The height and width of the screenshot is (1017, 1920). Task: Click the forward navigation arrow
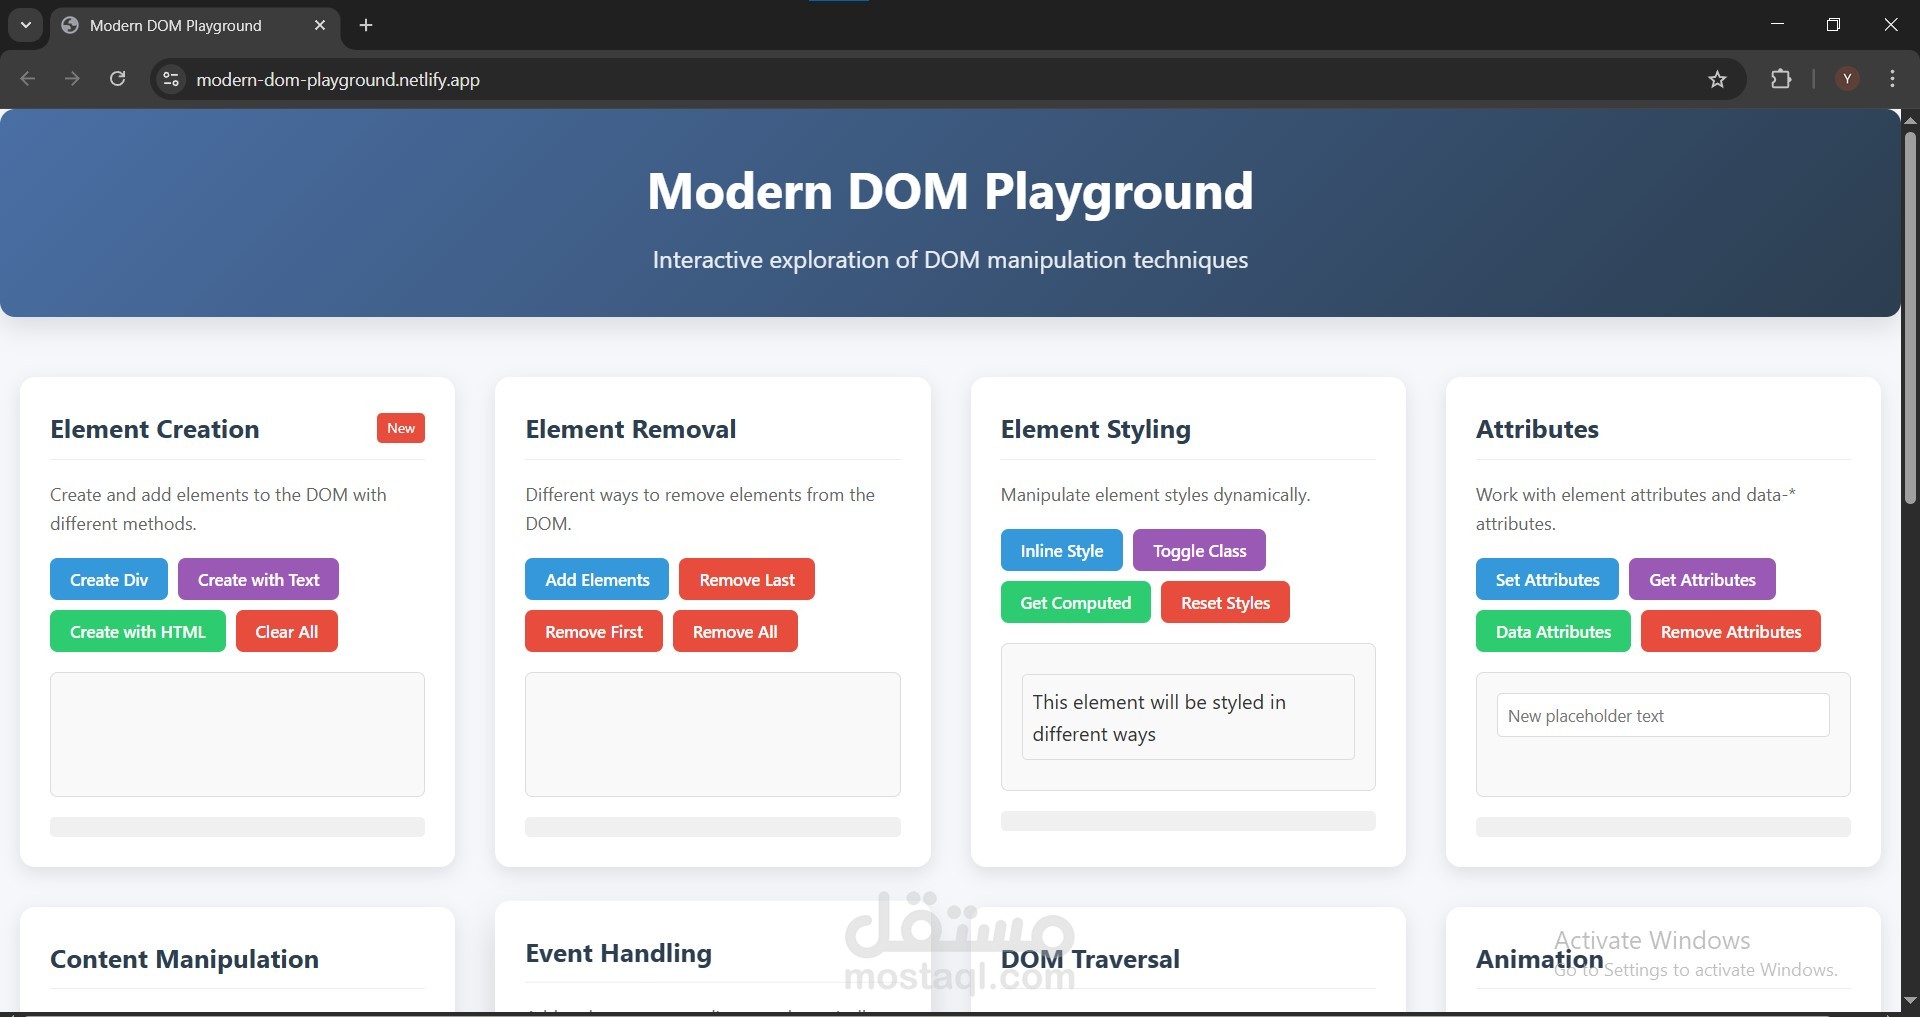point(72,79)
